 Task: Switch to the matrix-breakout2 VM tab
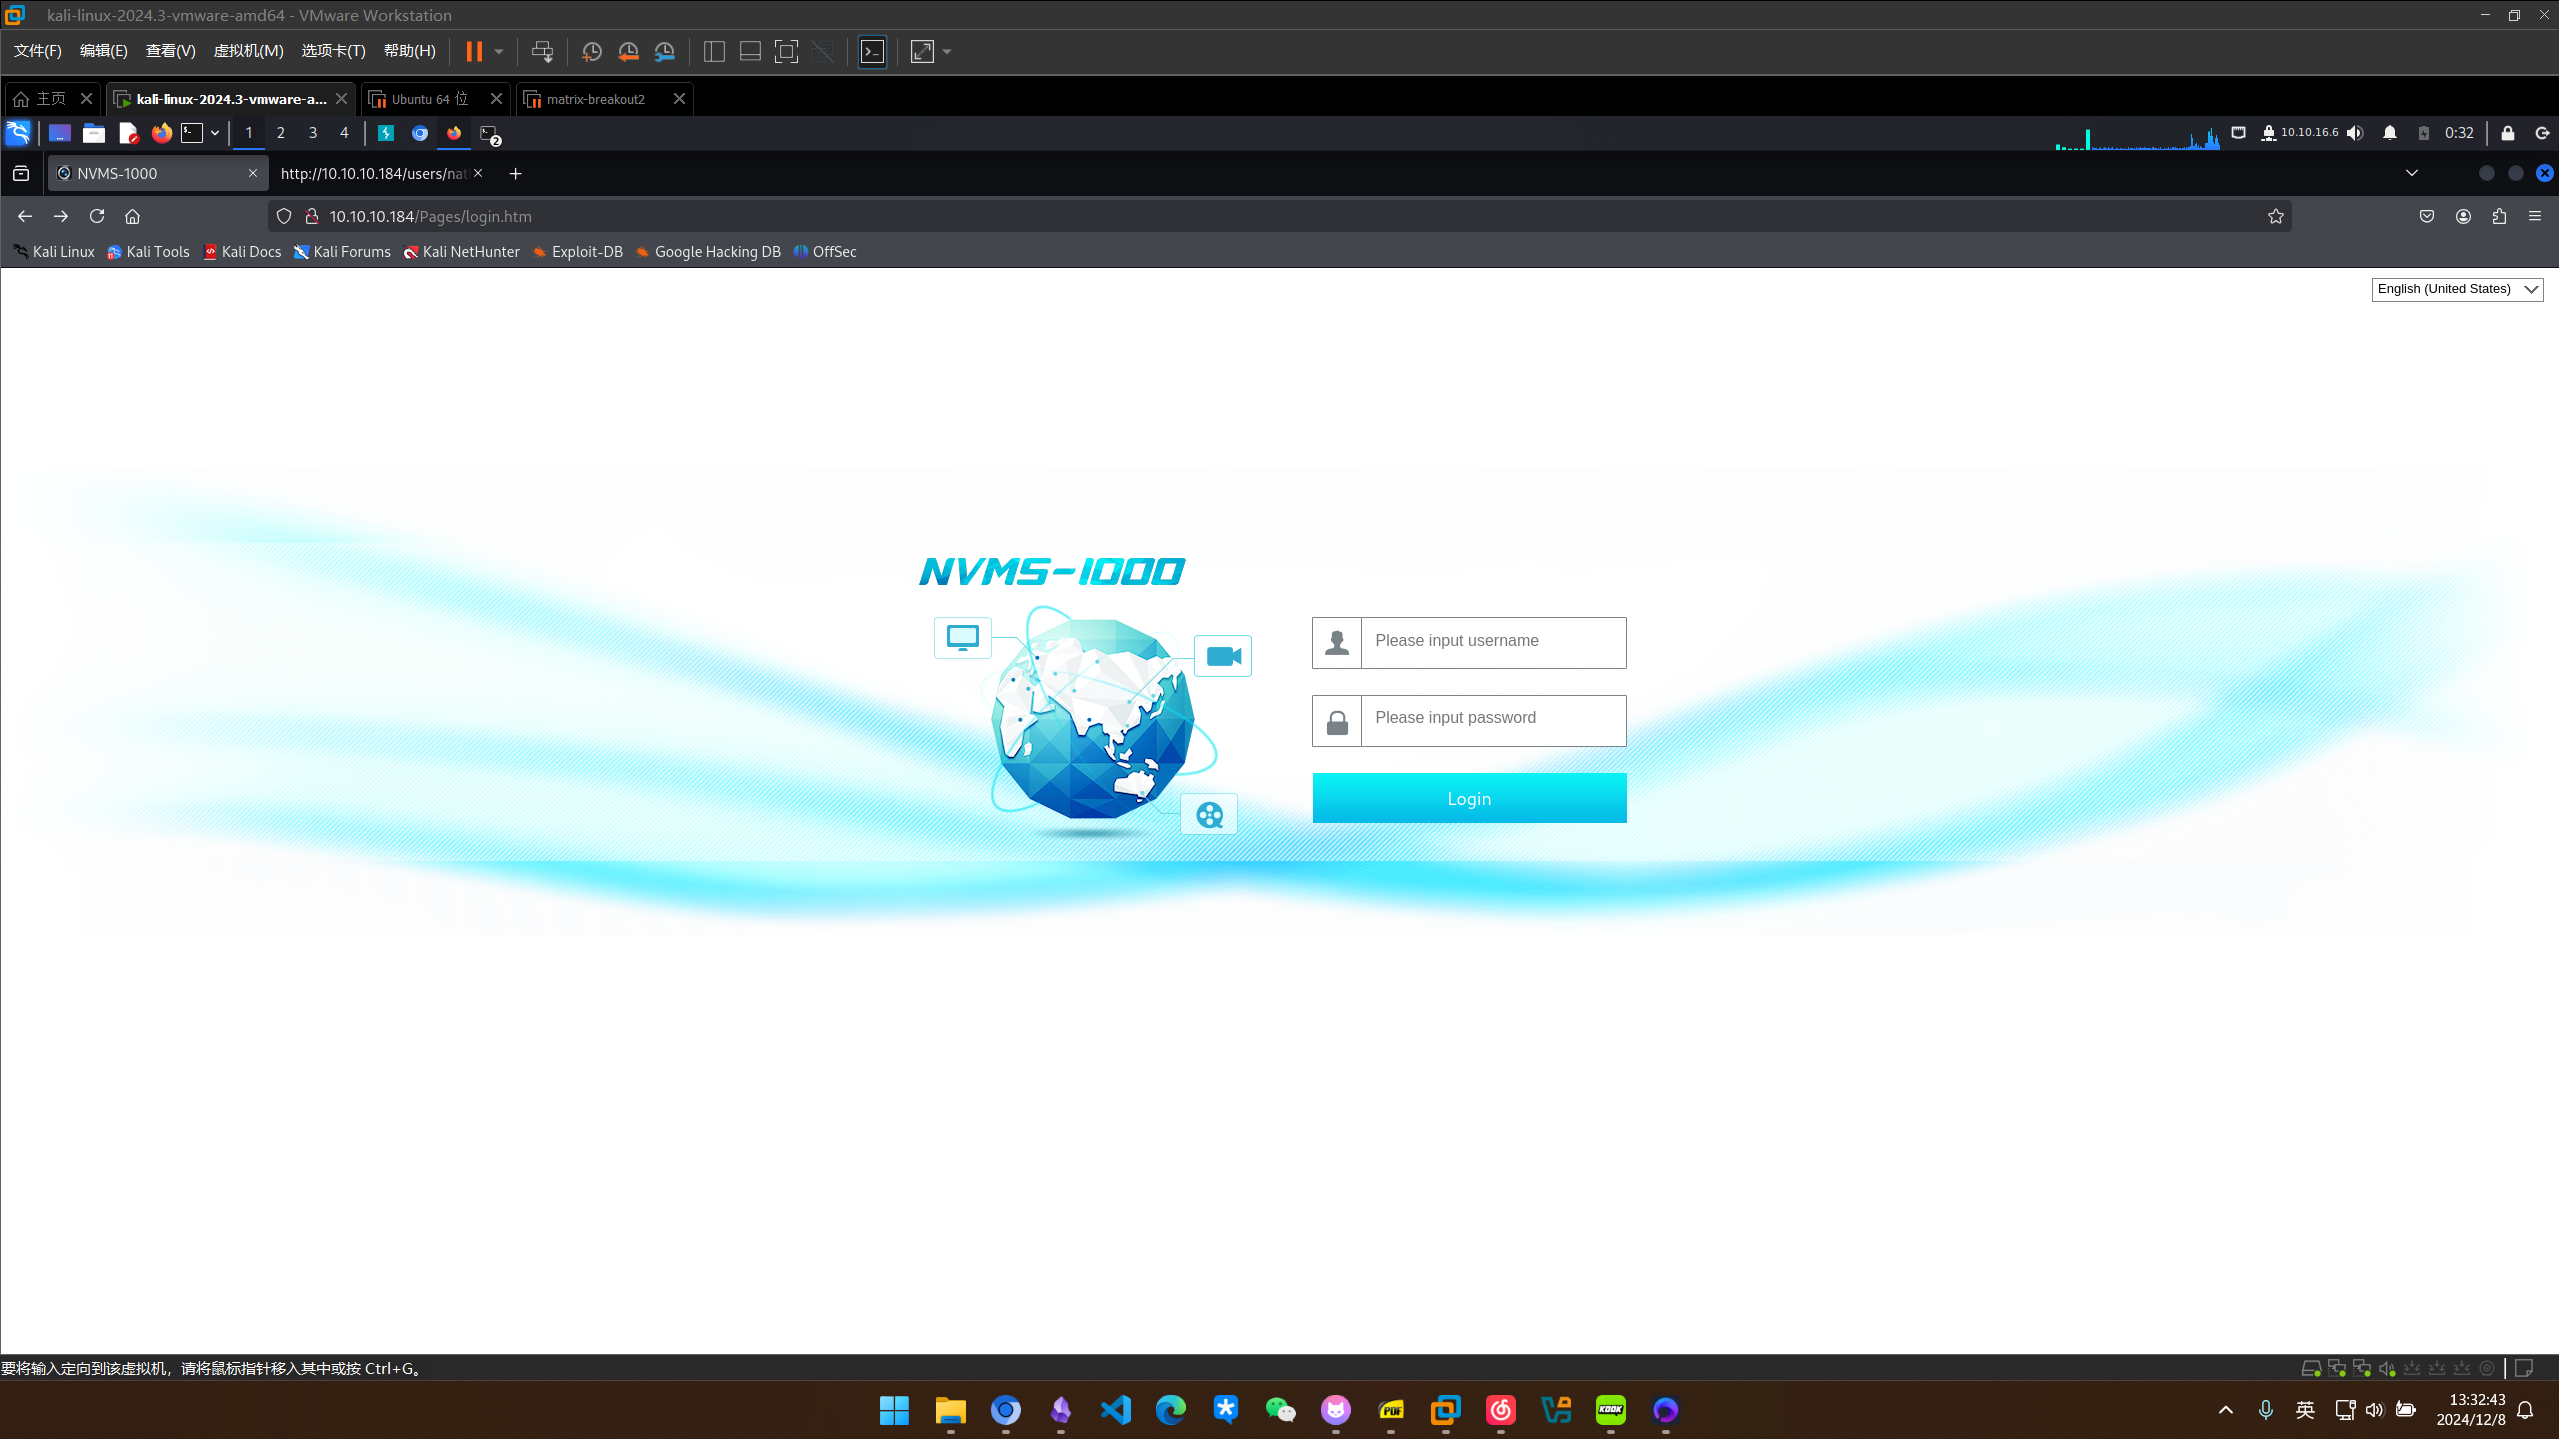tap(596, 99)
